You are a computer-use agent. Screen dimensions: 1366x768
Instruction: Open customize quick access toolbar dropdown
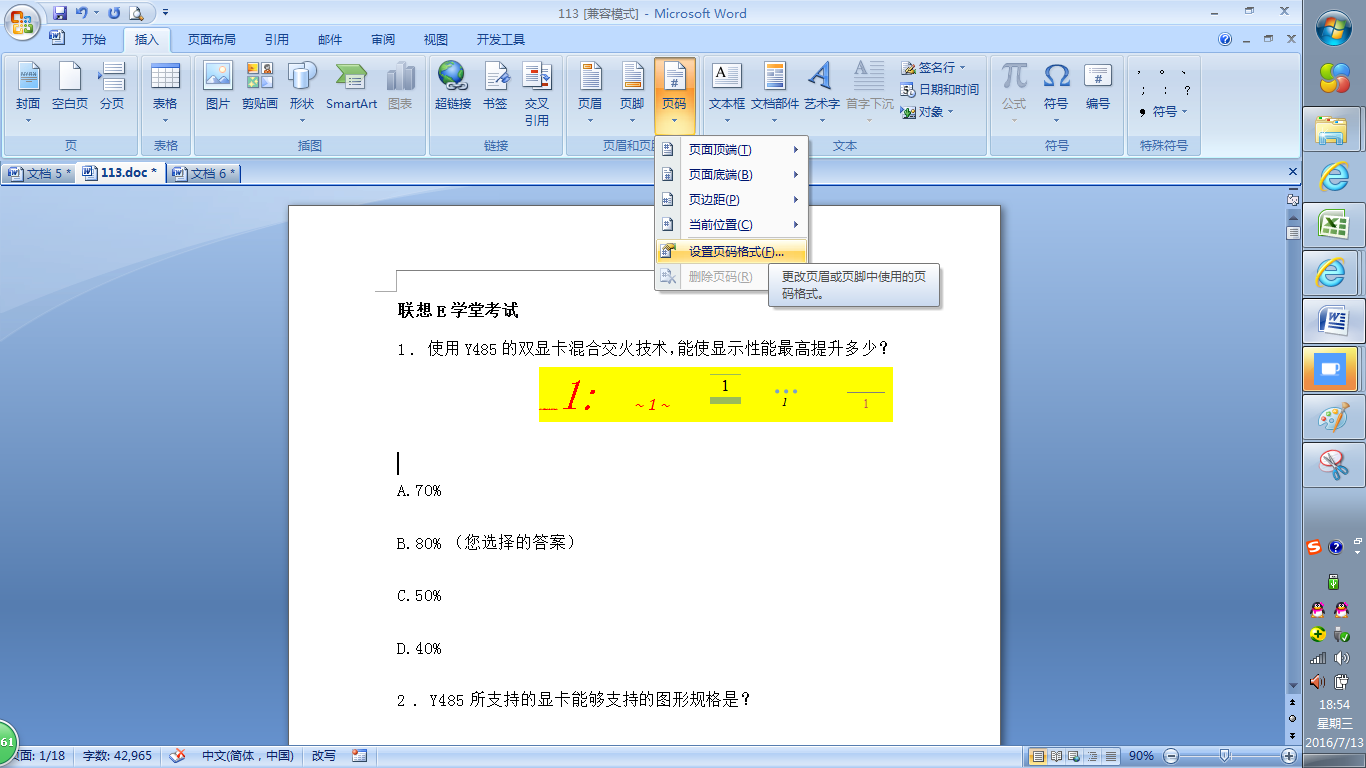point(165,13)
